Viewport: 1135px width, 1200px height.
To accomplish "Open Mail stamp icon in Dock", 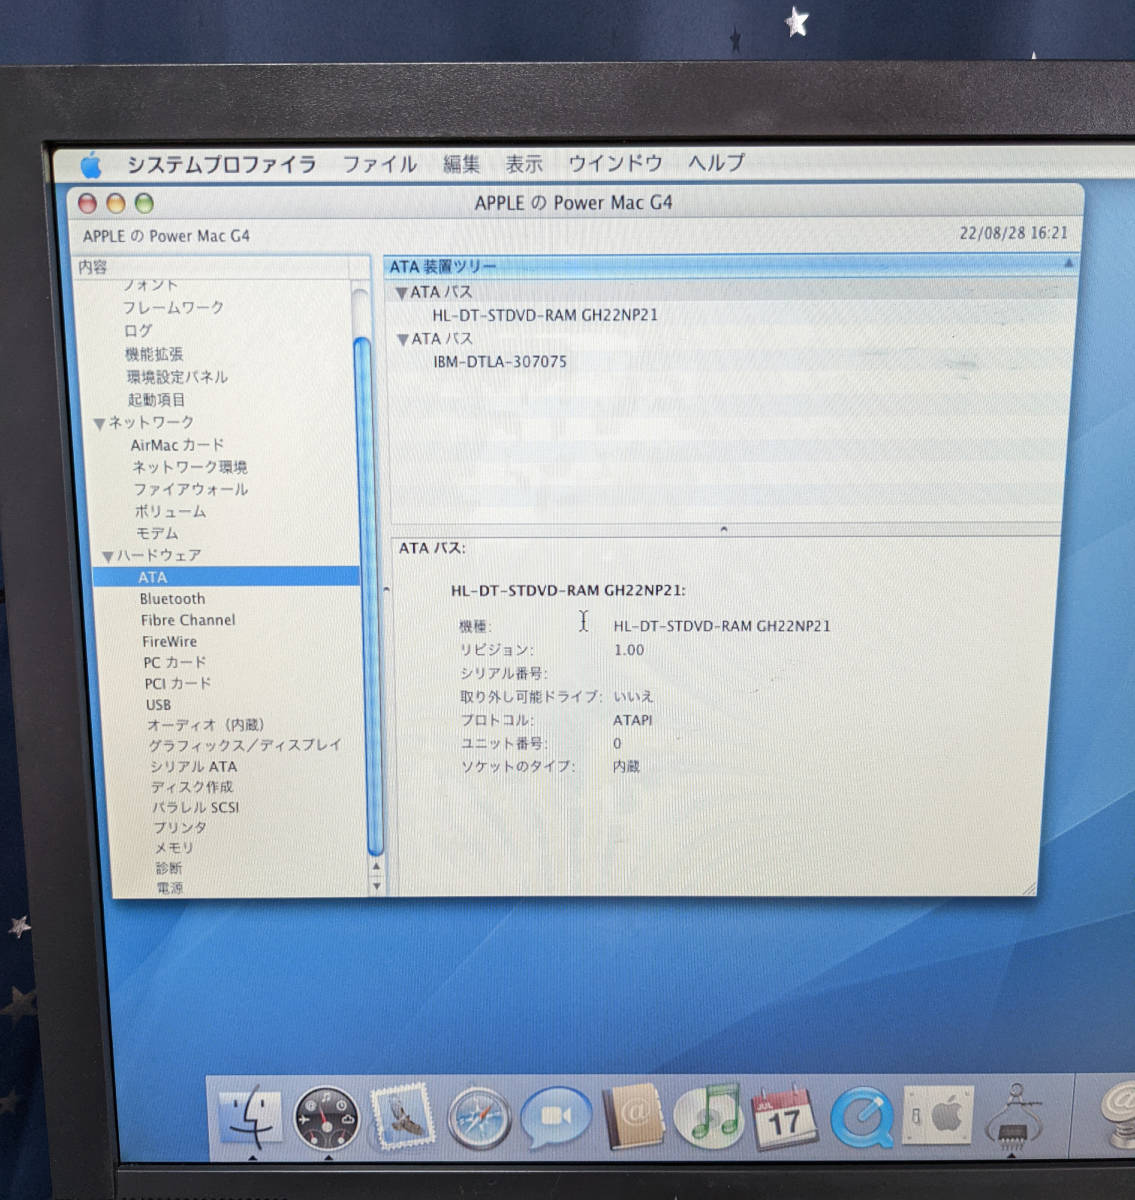I will (403, 1116).
